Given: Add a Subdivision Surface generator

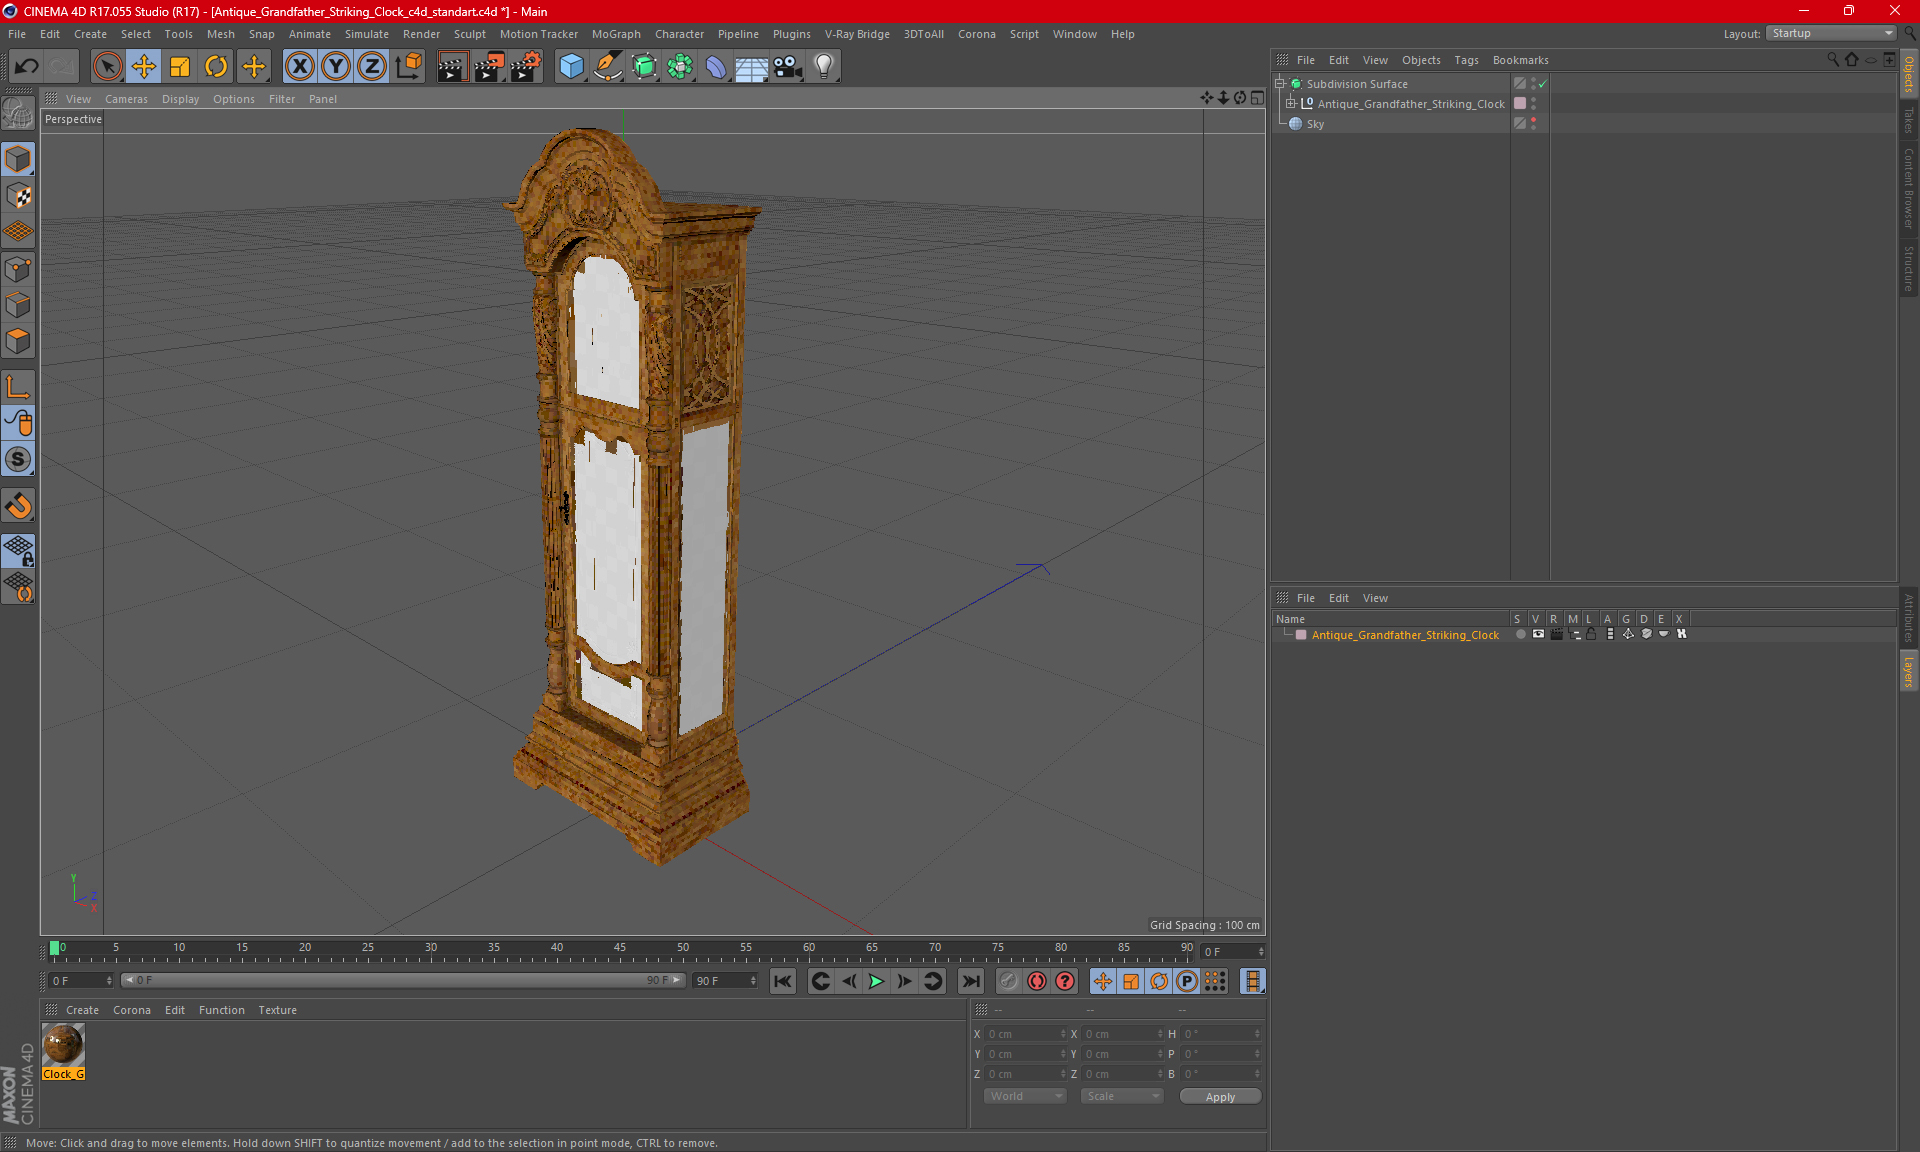Looking at the screenshot, I should click(x=644, y=67).
